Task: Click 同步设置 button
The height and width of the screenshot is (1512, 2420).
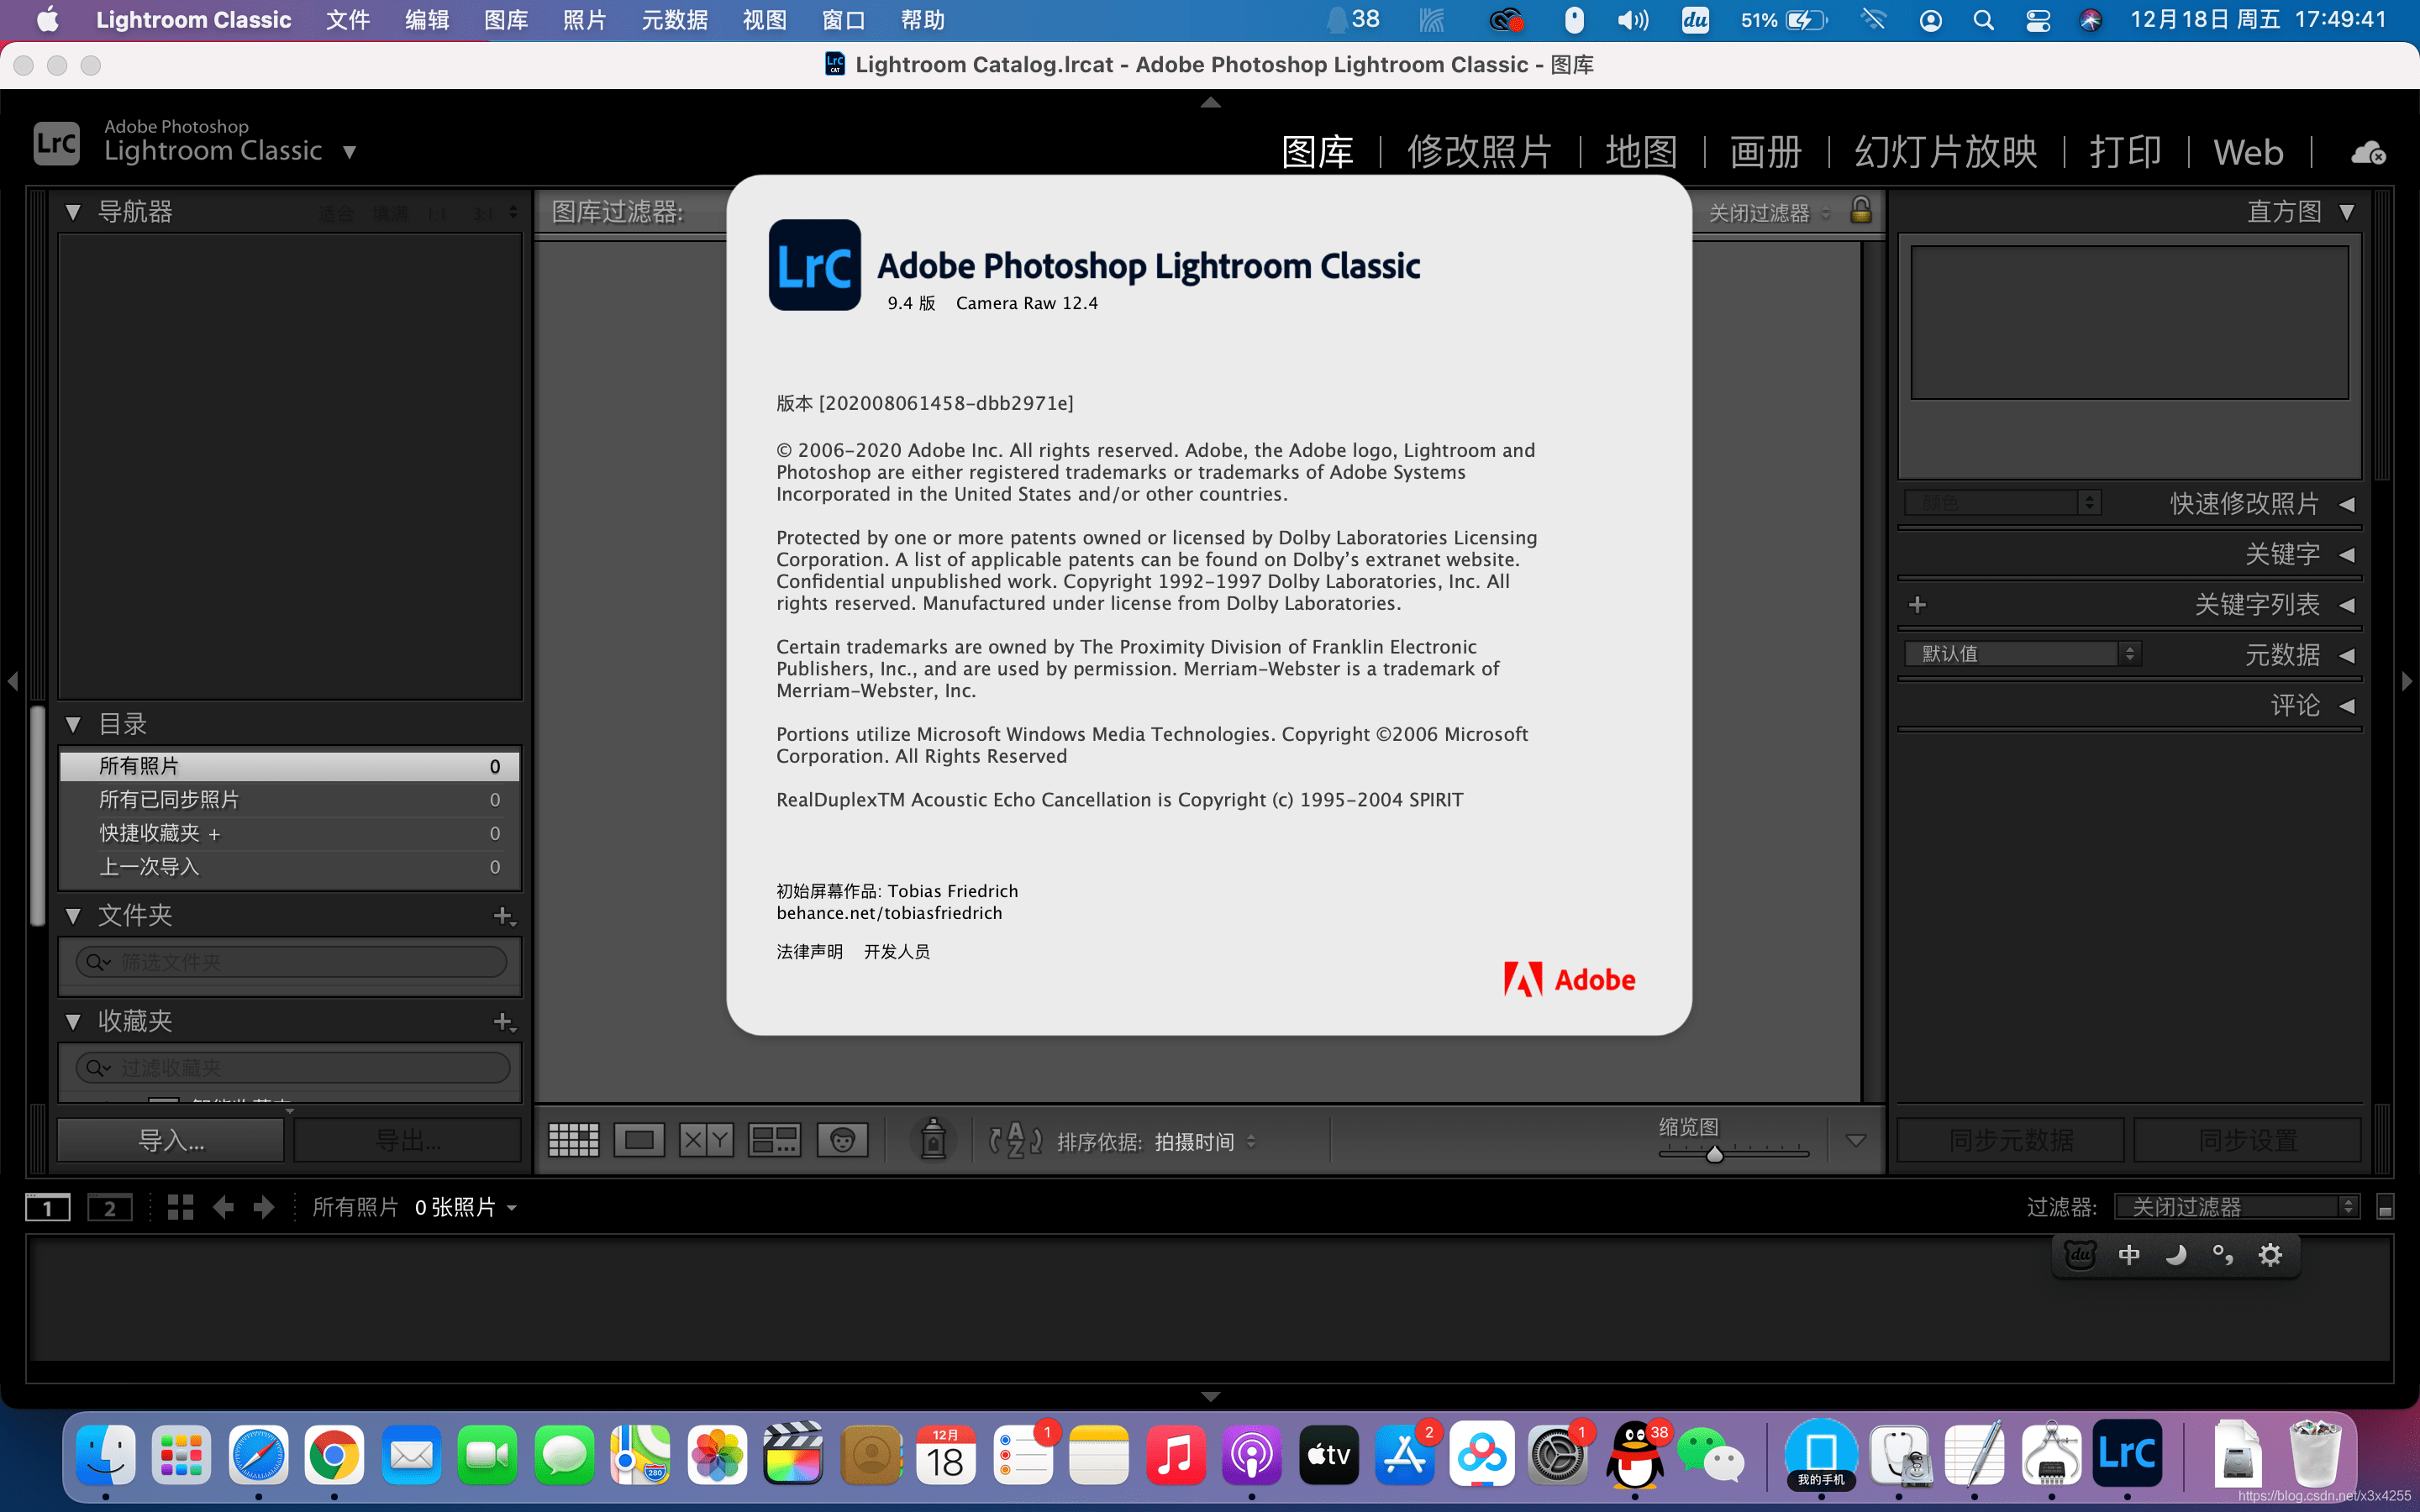Action: (2247, 1140)
